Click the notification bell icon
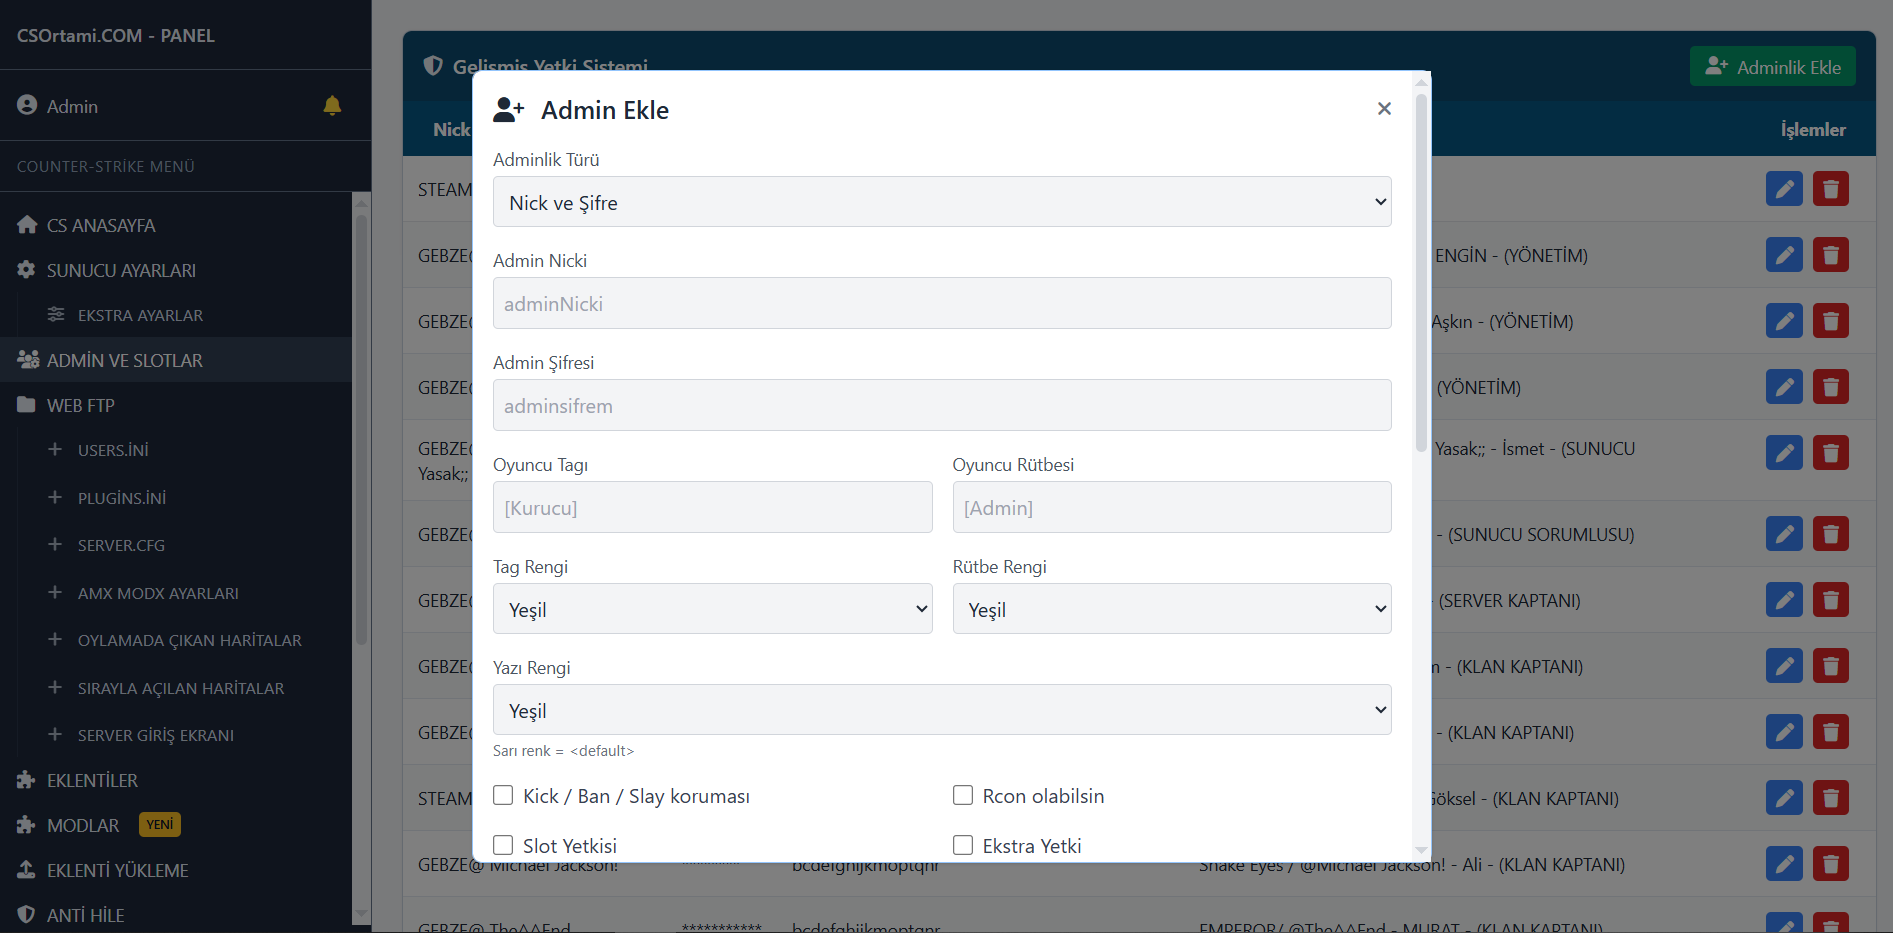Image resolution: width=1893 pixels, height=933 pixels. [332, 106]
